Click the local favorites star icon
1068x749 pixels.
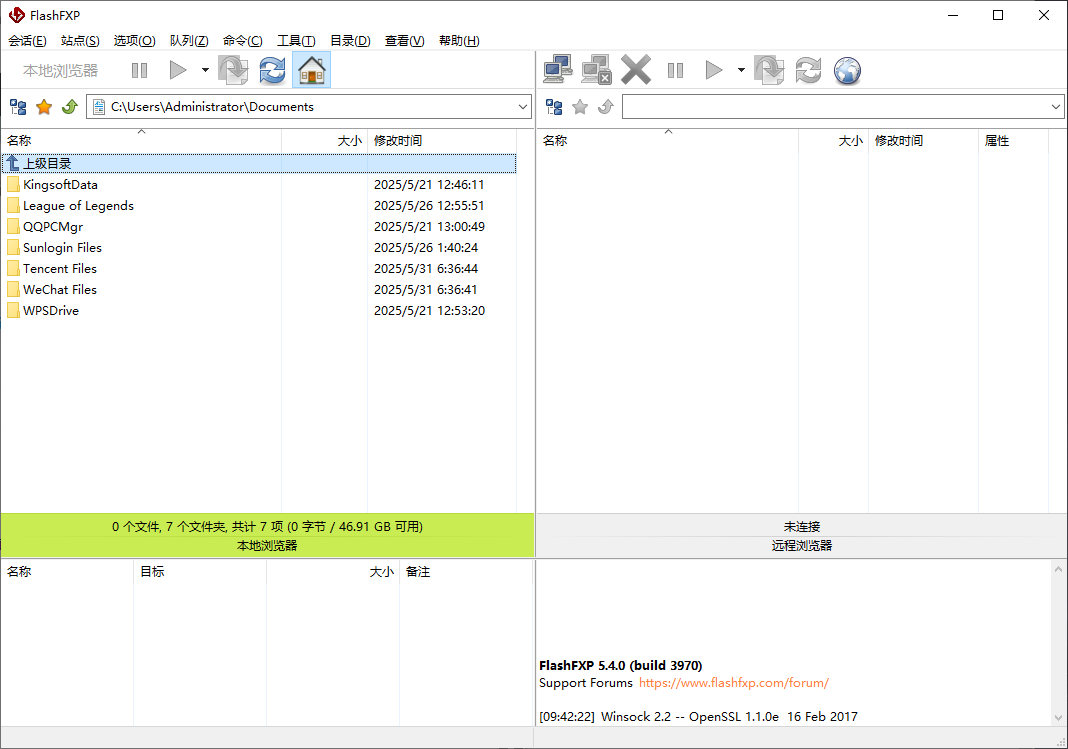tap(43, 106)
